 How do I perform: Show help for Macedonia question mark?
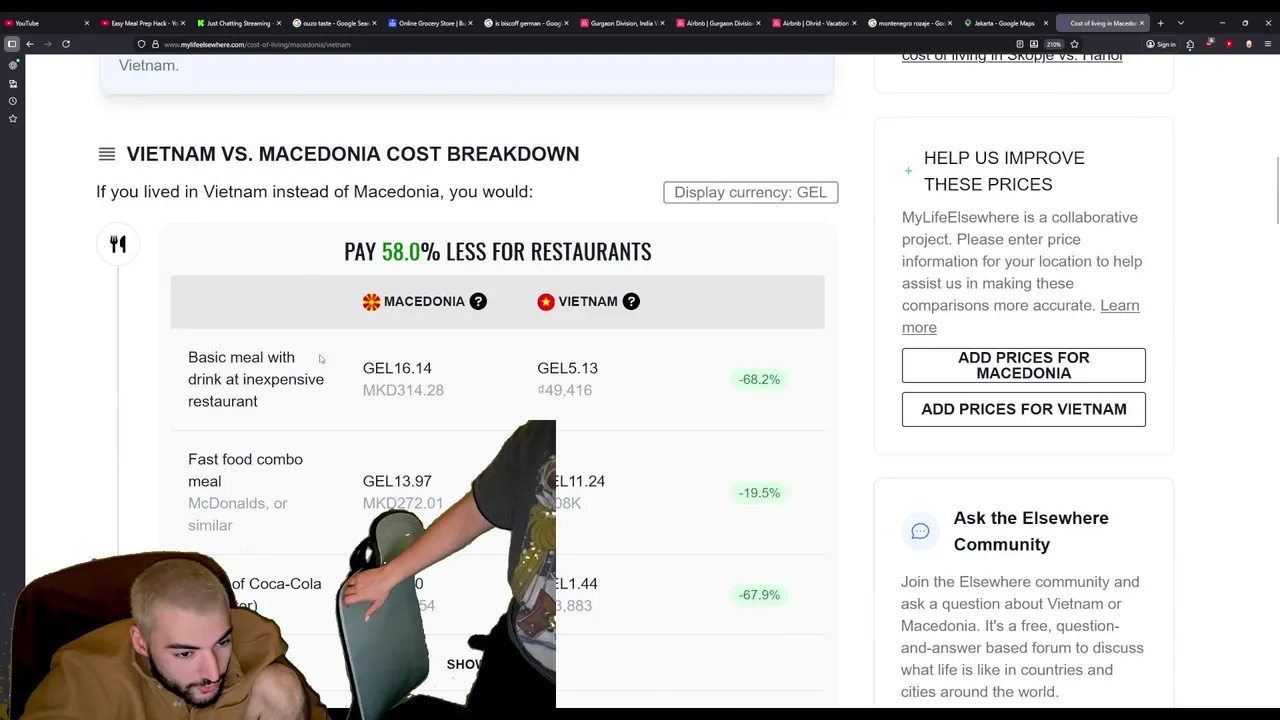[478, 301]
